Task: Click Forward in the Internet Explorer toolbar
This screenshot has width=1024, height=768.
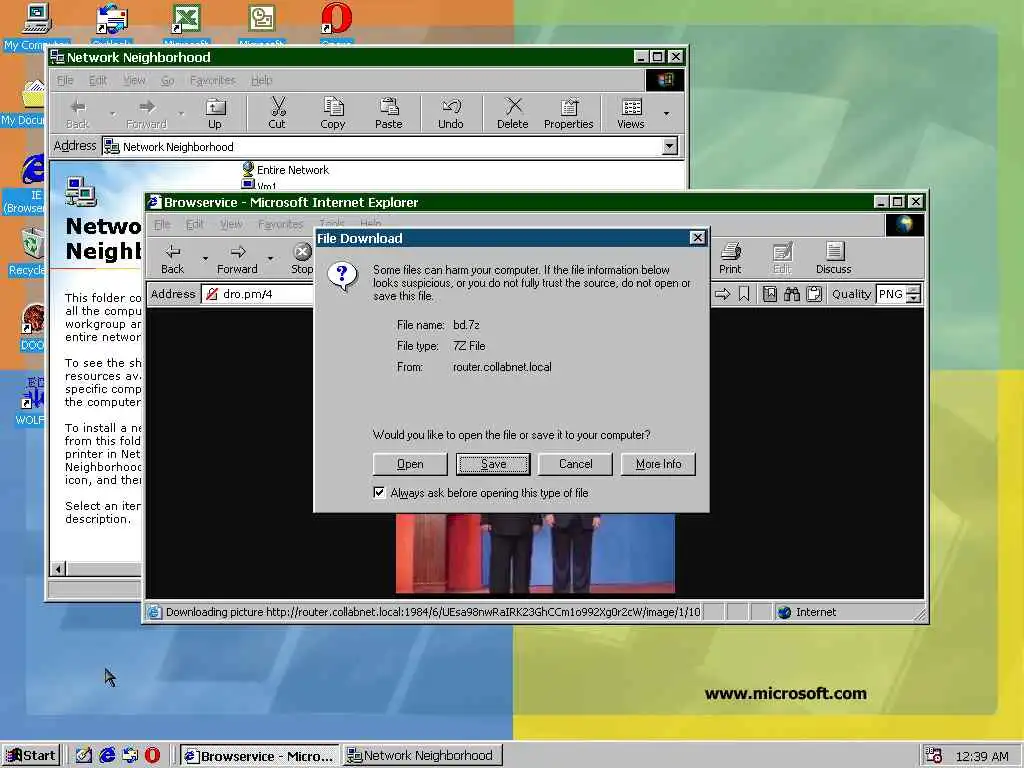Action: coord(237,259)
